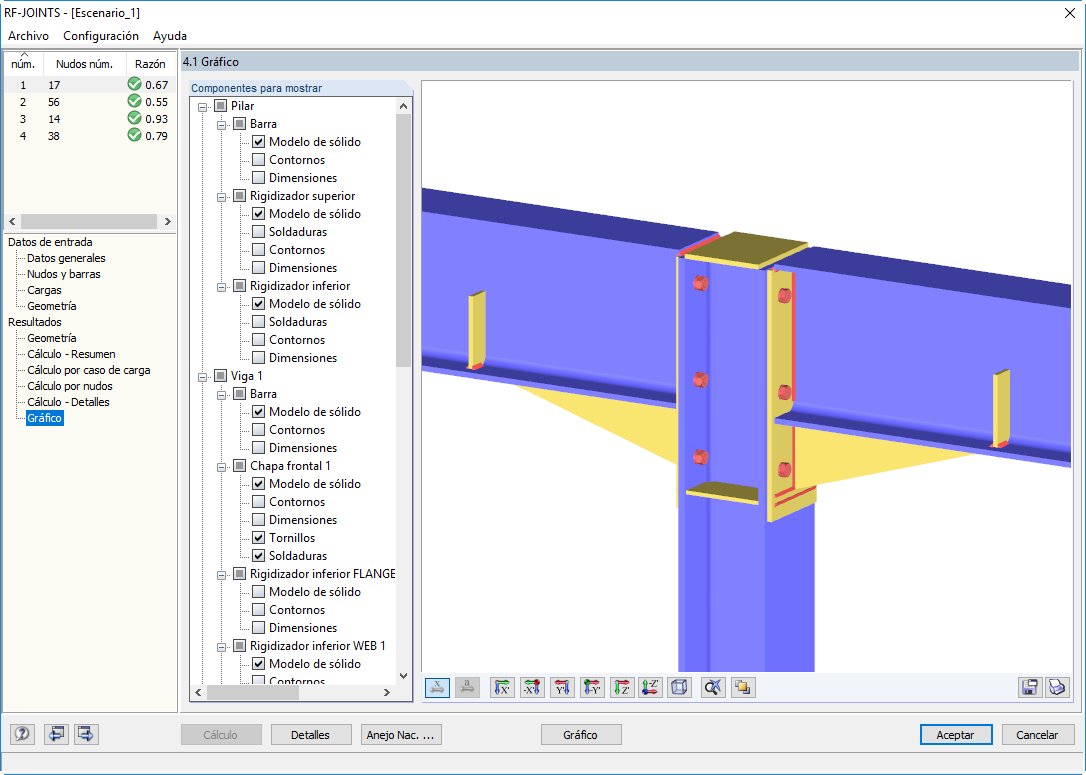Collapse Barra node under Pilar
Screen dimensions: 1086x775
(222, 125)
